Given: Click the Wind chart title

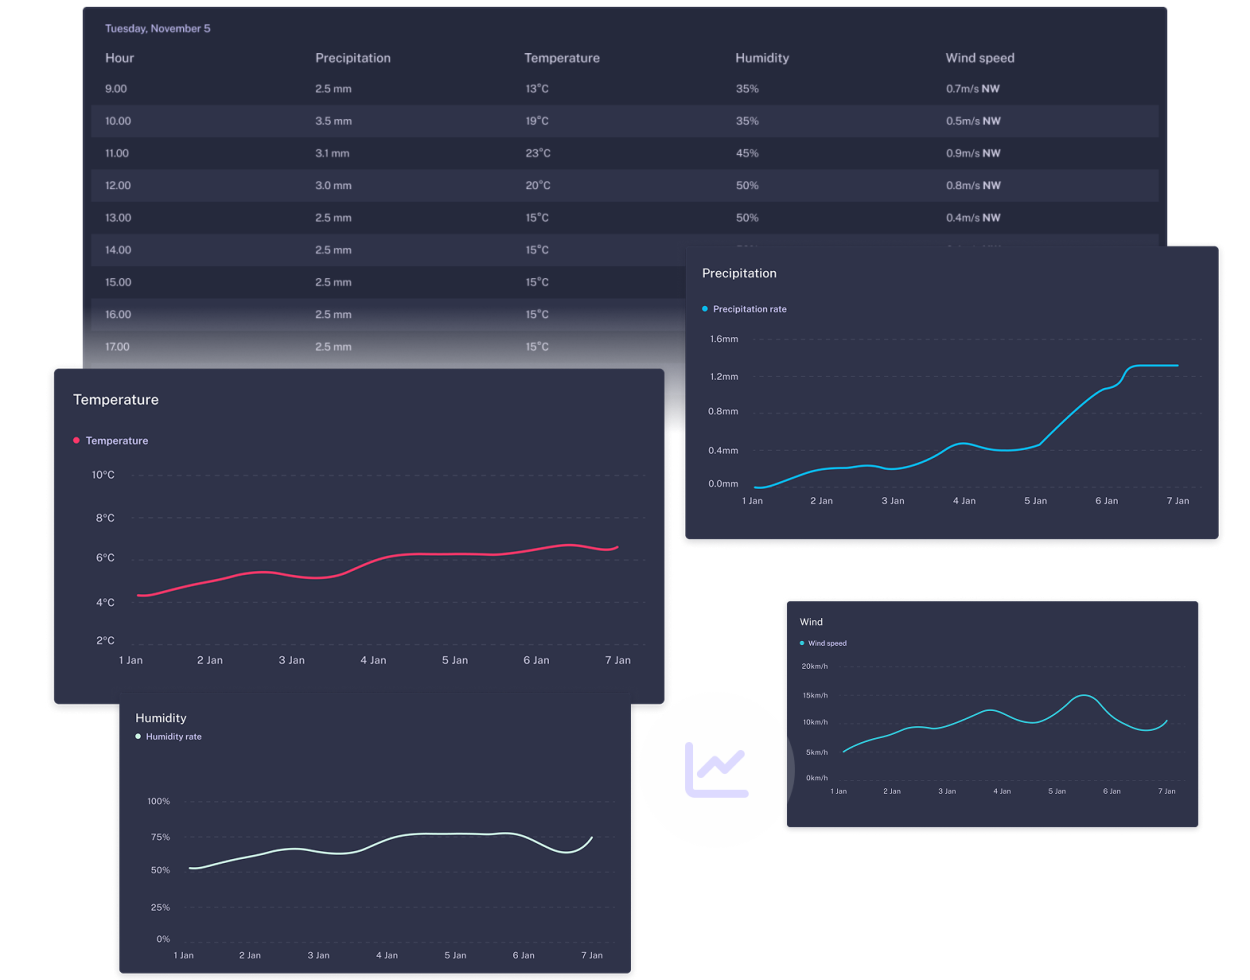Looking at the screenshot, I should 811,621.
